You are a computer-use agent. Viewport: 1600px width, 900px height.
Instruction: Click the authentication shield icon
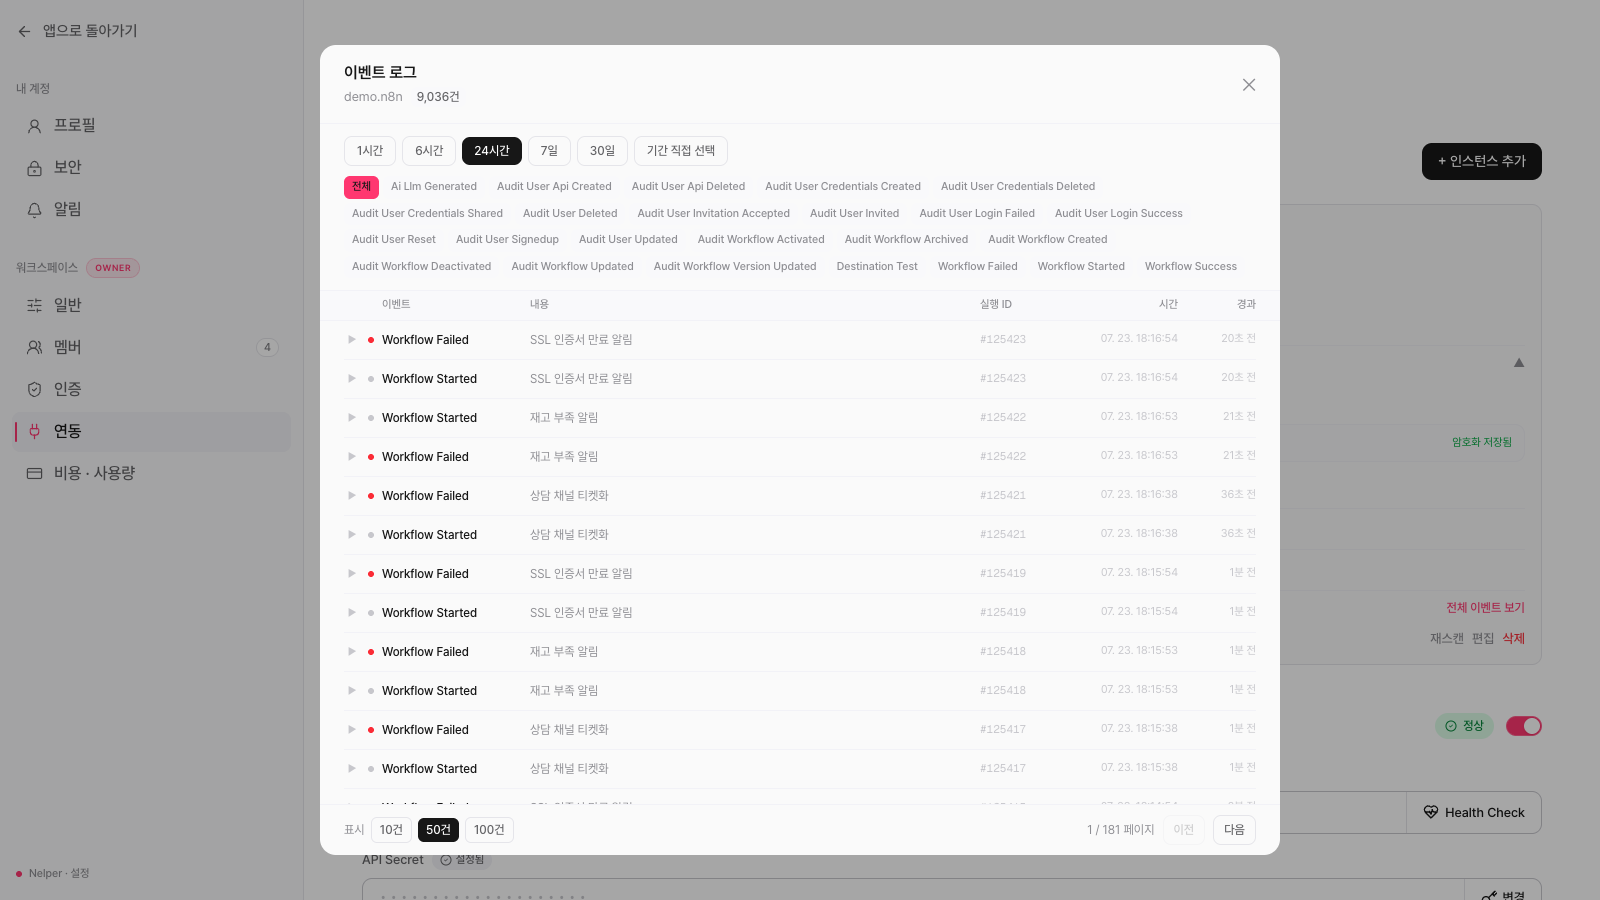34,389
